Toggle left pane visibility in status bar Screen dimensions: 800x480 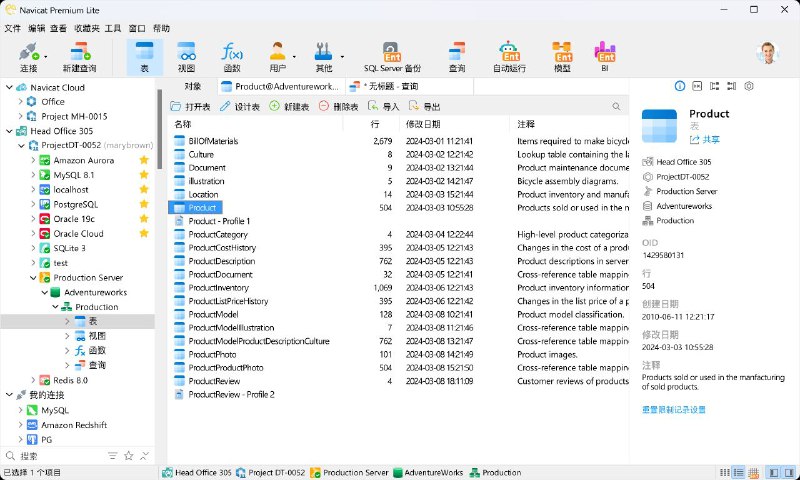click(x=773, y=473)
